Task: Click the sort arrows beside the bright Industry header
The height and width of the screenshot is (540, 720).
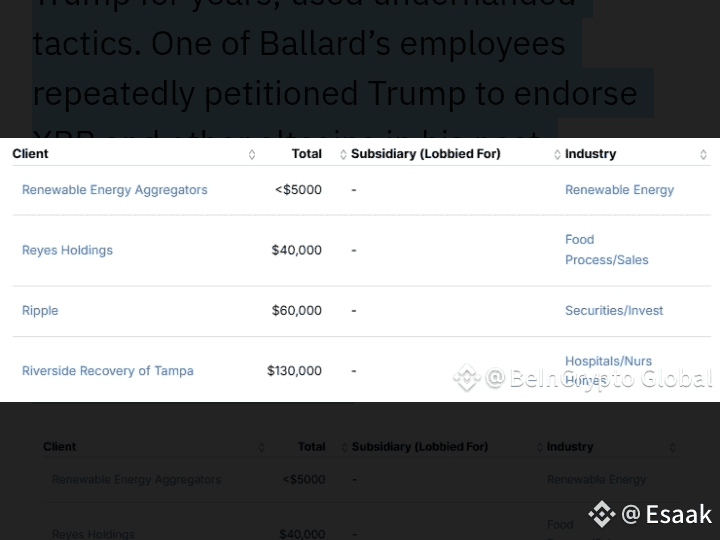Action: click(703, 154)
